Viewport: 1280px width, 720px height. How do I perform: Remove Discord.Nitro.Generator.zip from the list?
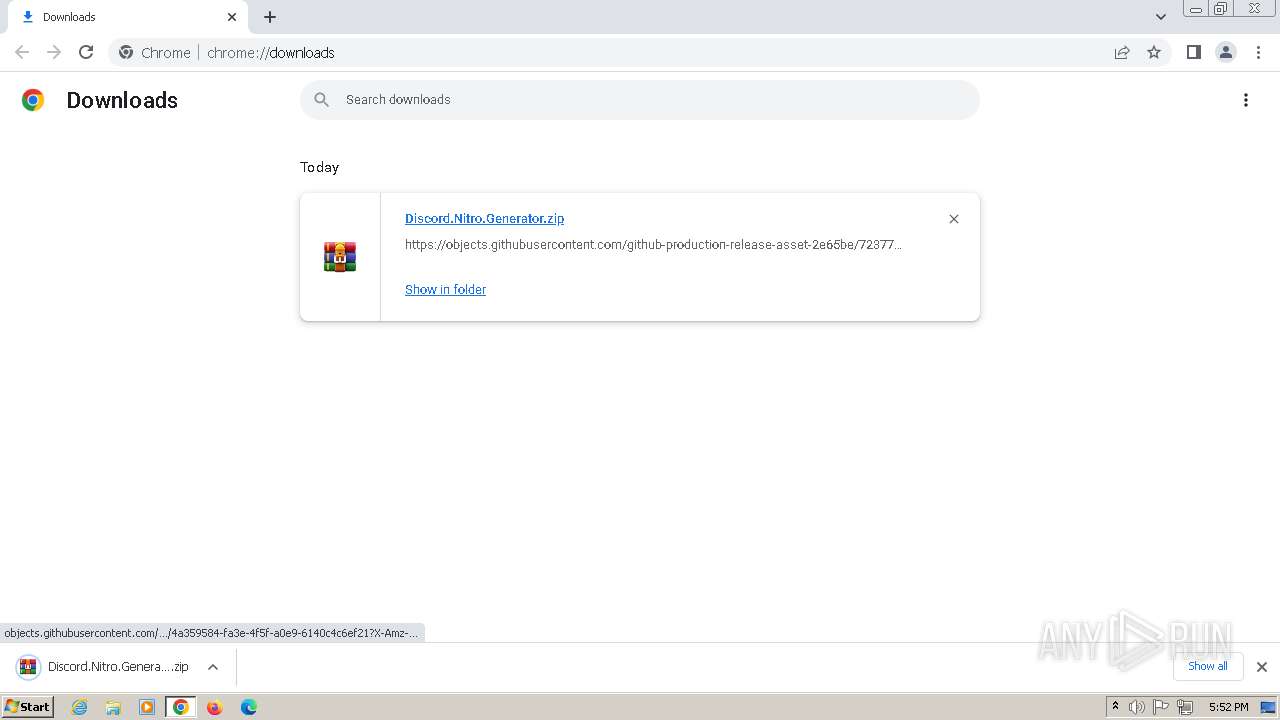point(954,219)
